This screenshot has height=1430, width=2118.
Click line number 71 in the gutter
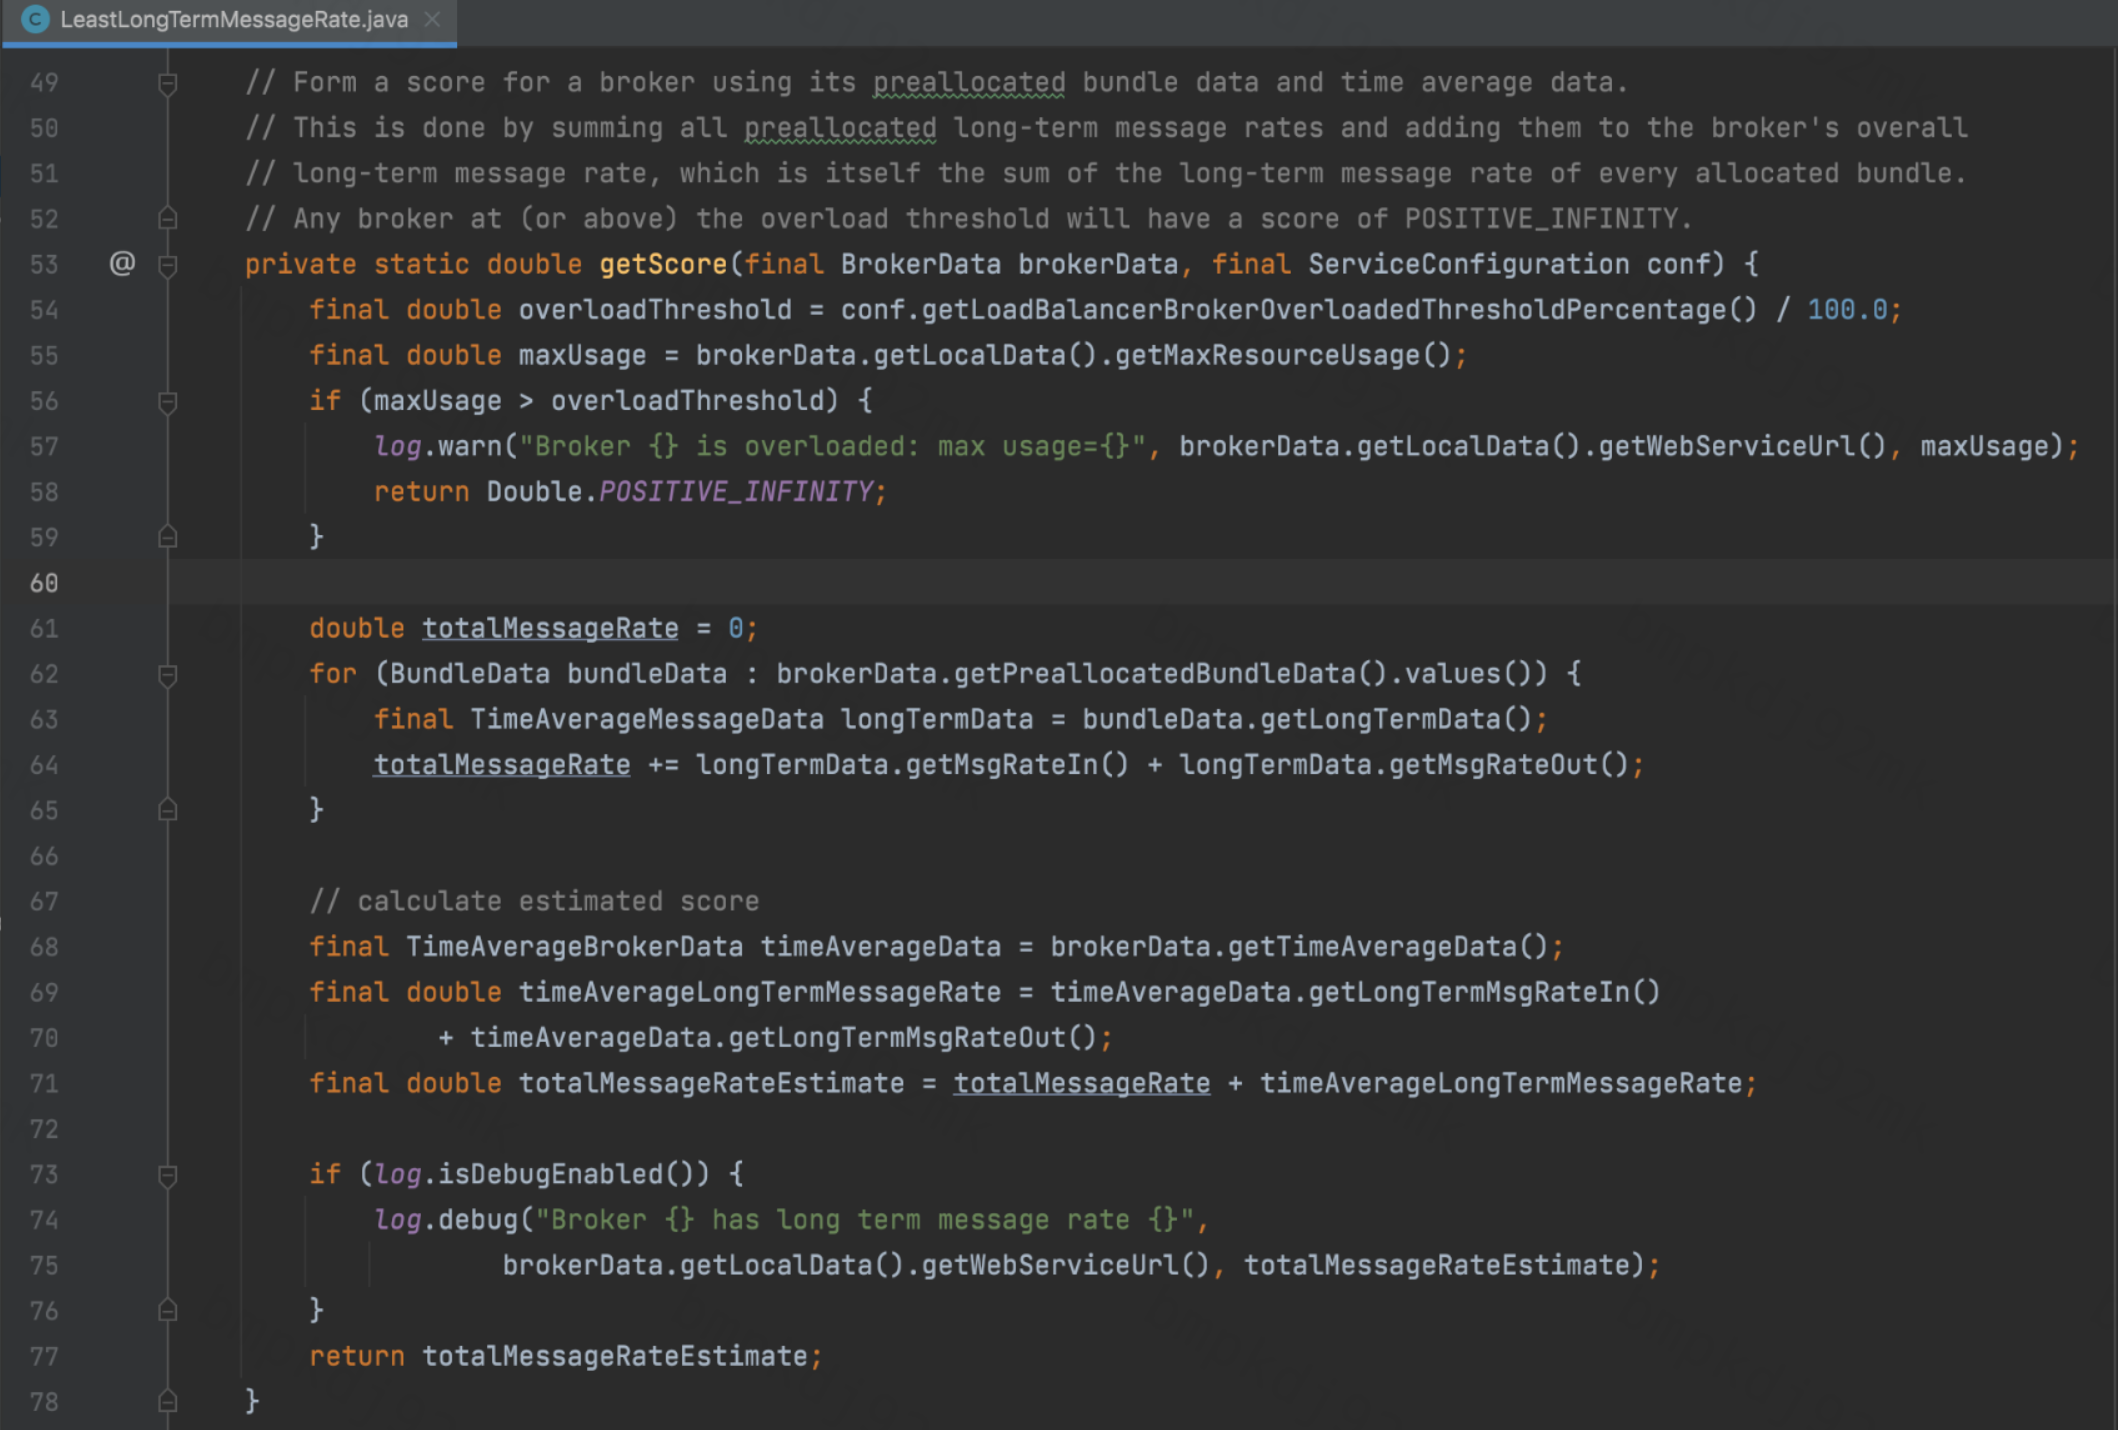[x=44, y=1083]
